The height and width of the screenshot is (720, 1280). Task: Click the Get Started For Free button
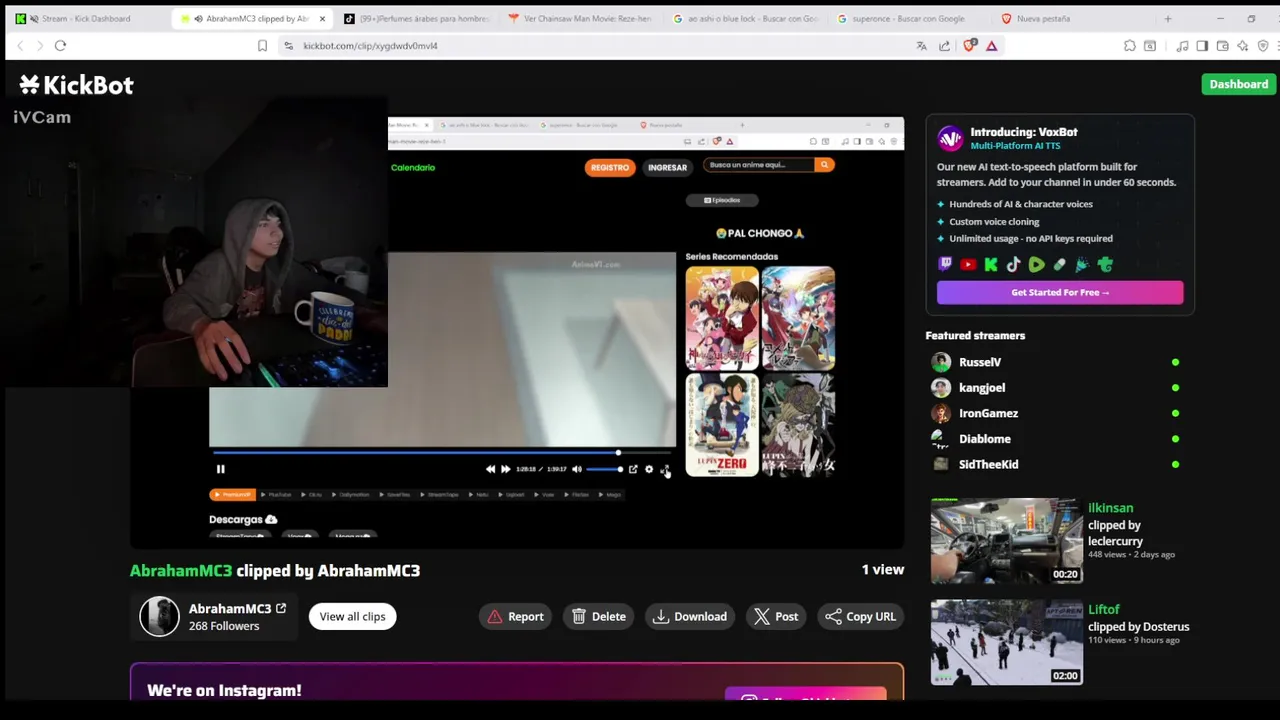click(x=1060, y=292)
